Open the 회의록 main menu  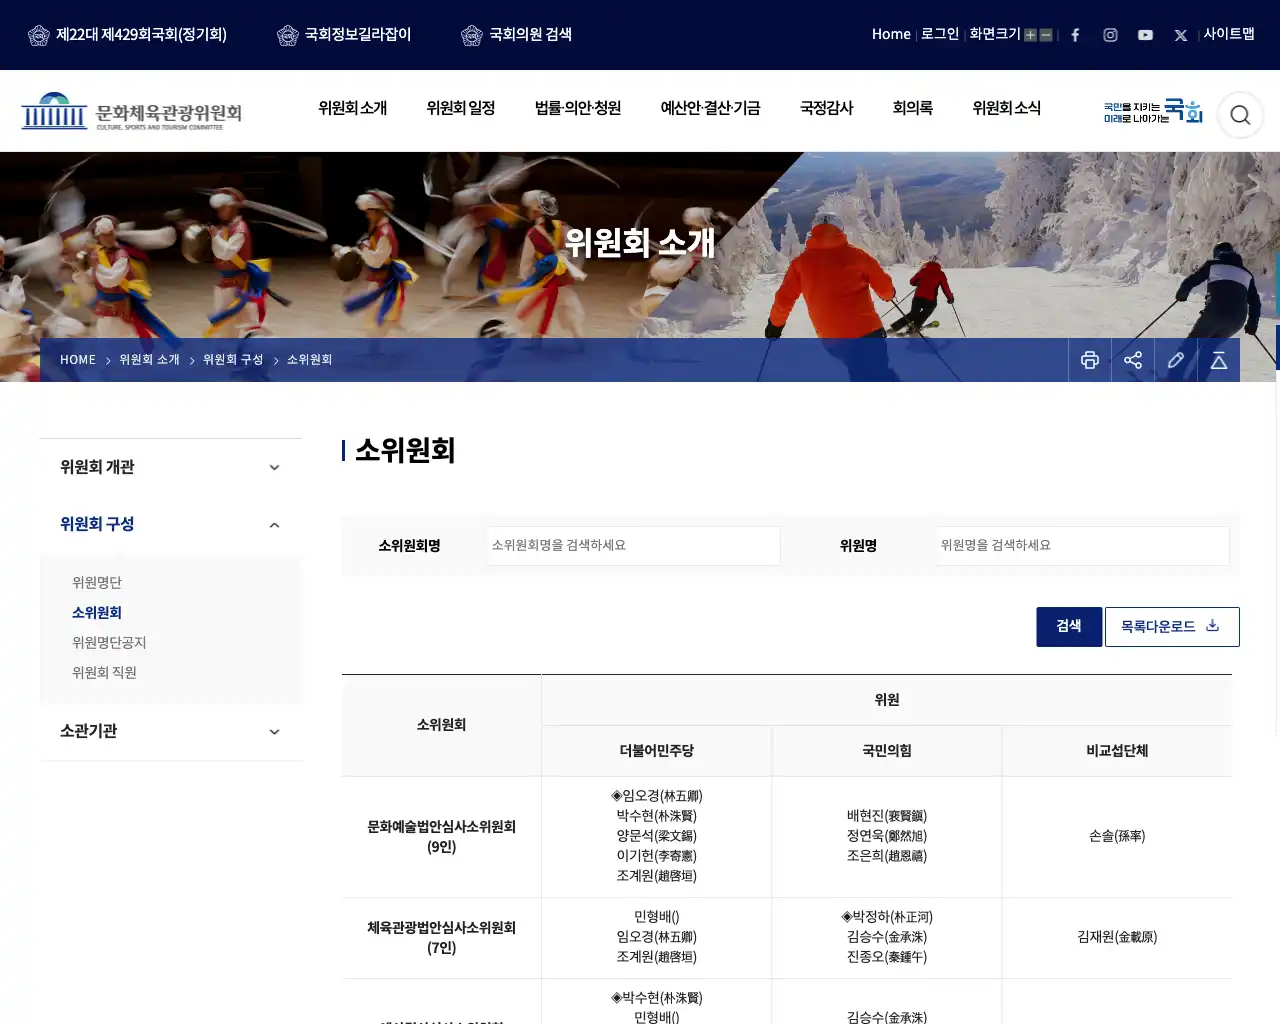pyautogui.click(x=913, y=108)
